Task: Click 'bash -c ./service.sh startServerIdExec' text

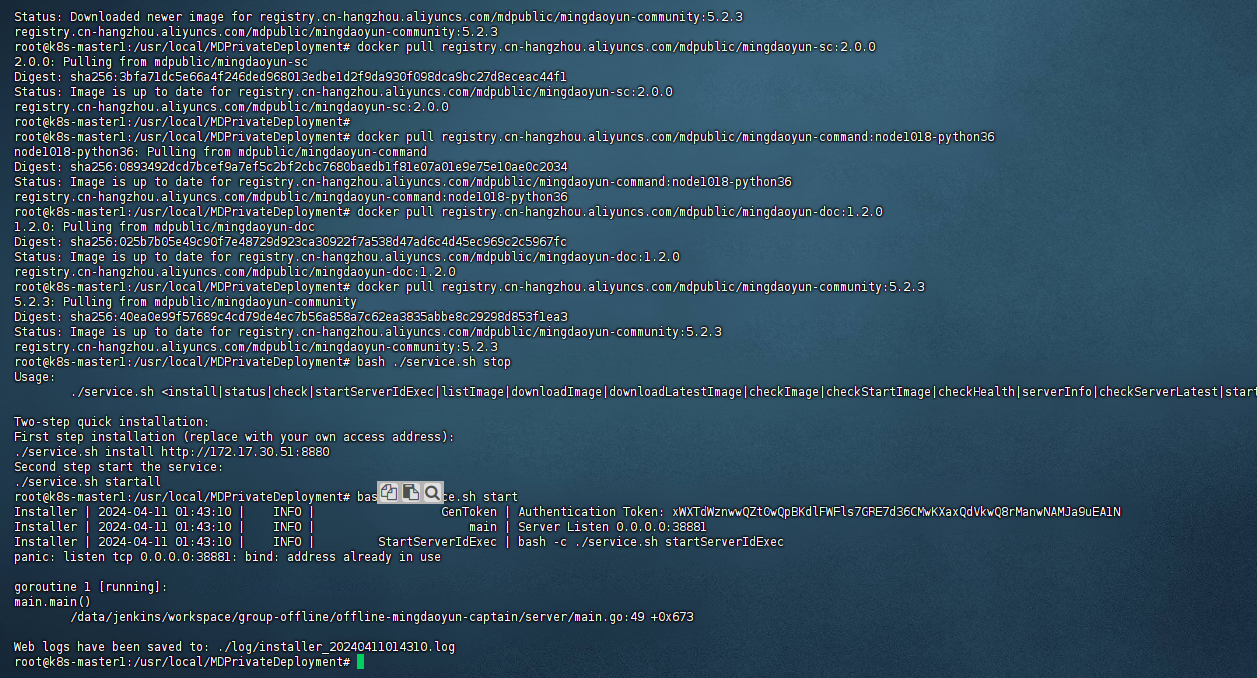Action: 651,542
